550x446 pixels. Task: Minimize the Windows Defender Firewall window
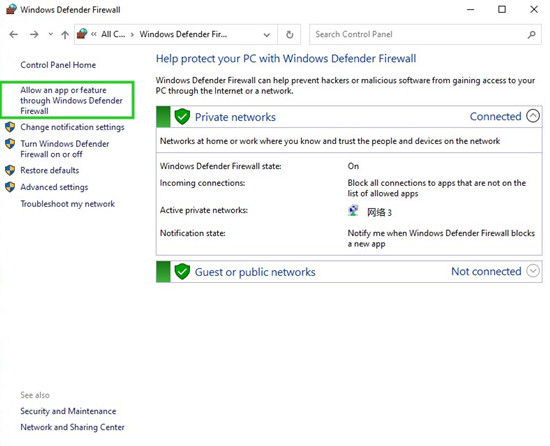[470, 9]
